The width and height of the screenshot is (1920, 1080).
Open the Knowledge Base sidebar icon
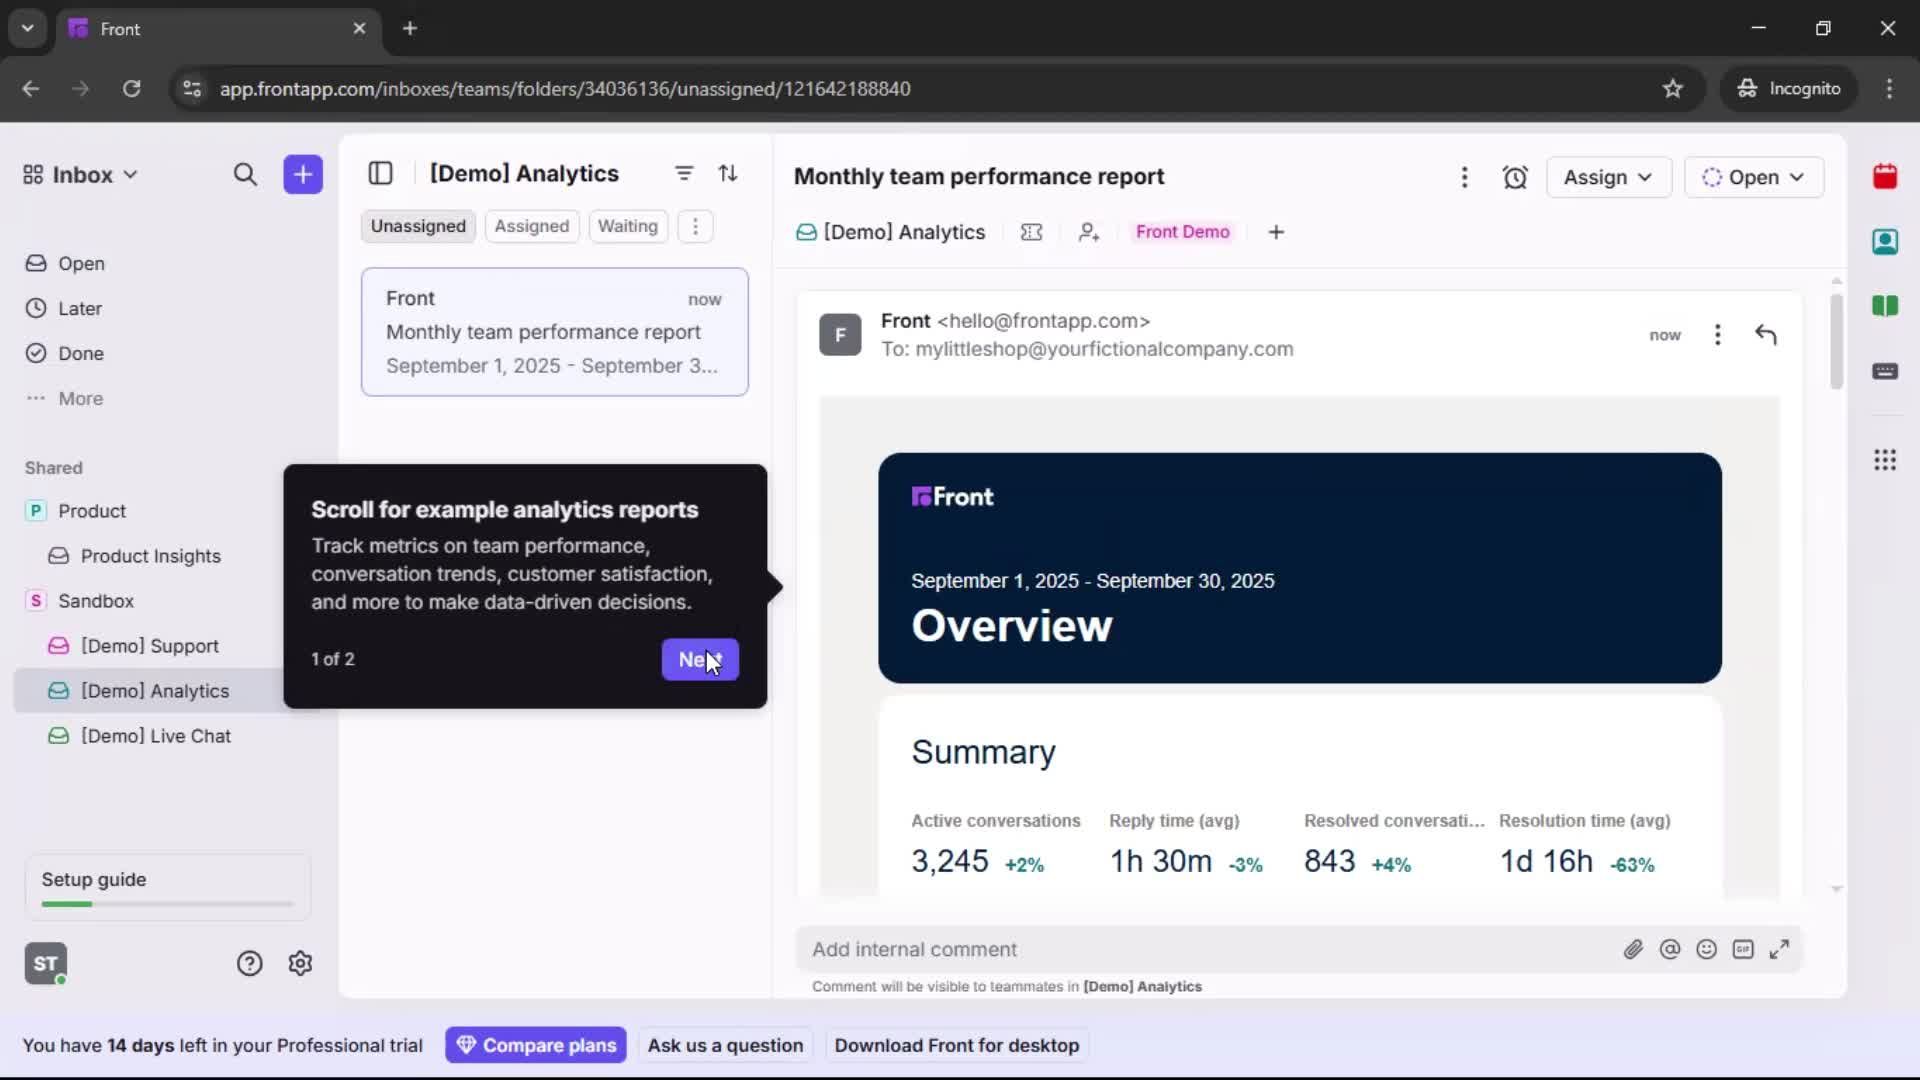point(1886,306)
